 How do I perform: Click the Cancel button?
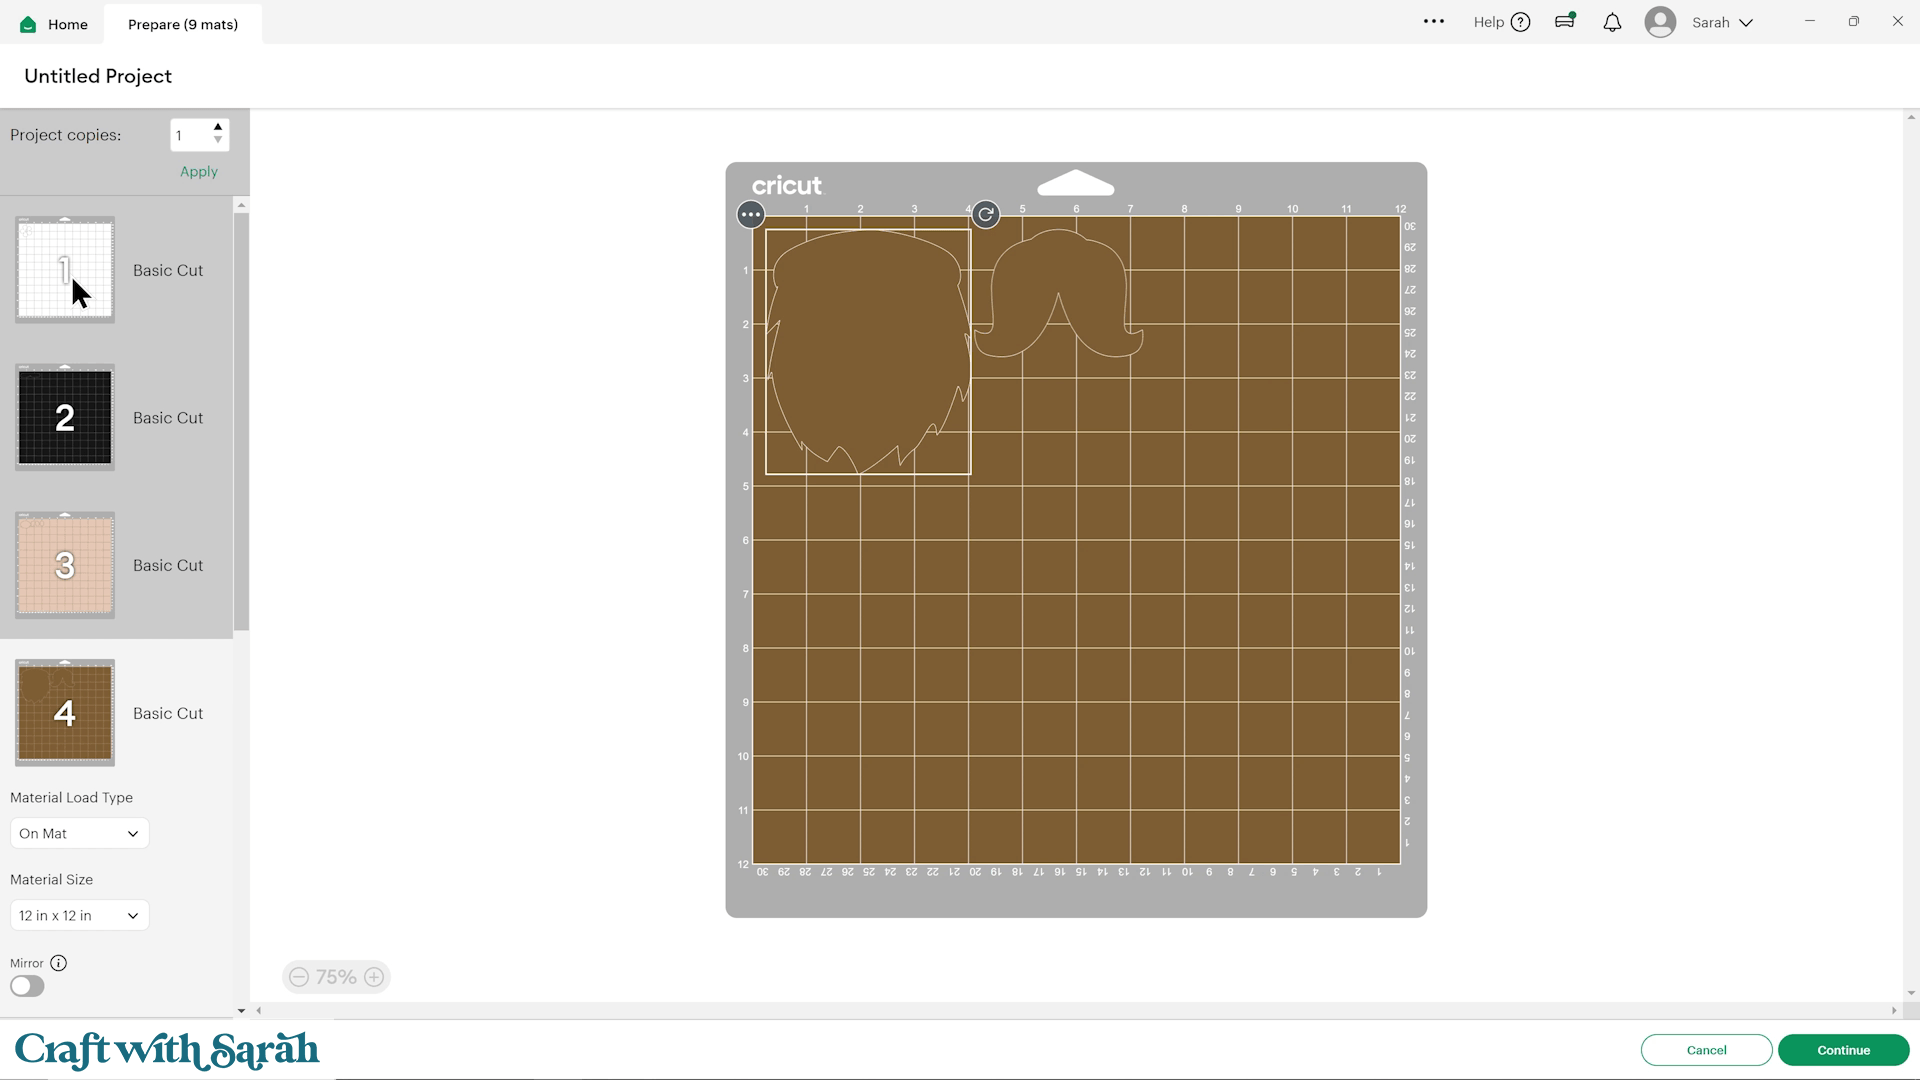click(1706, 1050)
